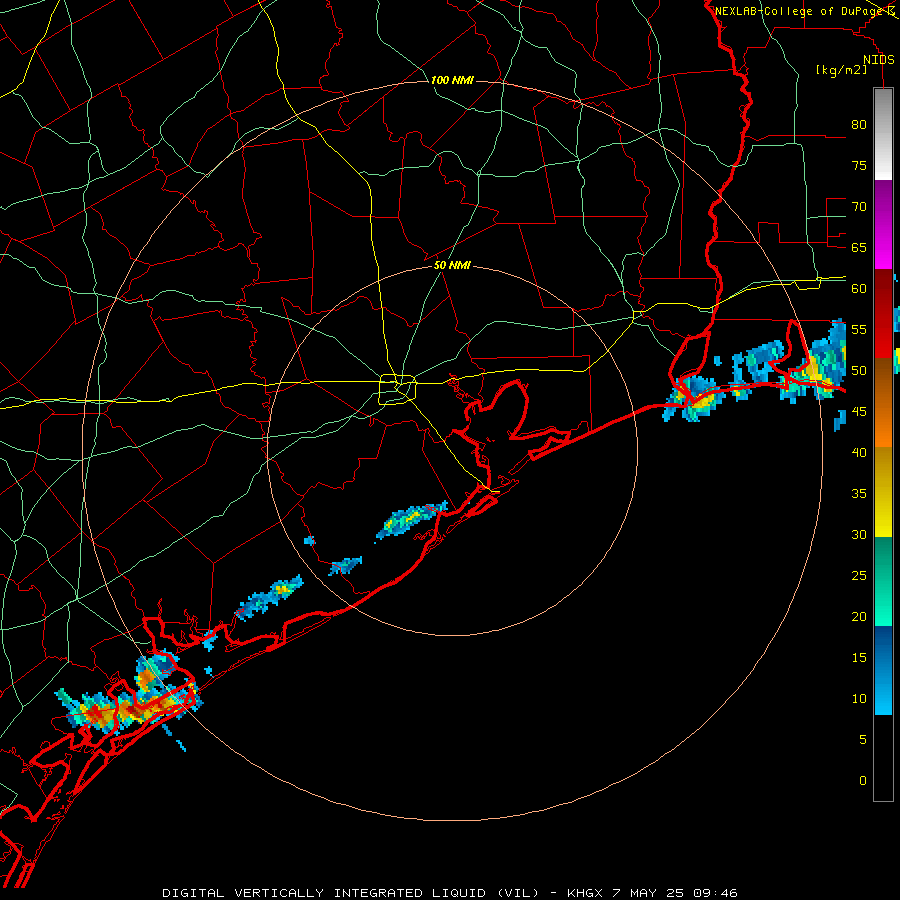Click the legend value 0
900x900 pixels.
point(862,781)
